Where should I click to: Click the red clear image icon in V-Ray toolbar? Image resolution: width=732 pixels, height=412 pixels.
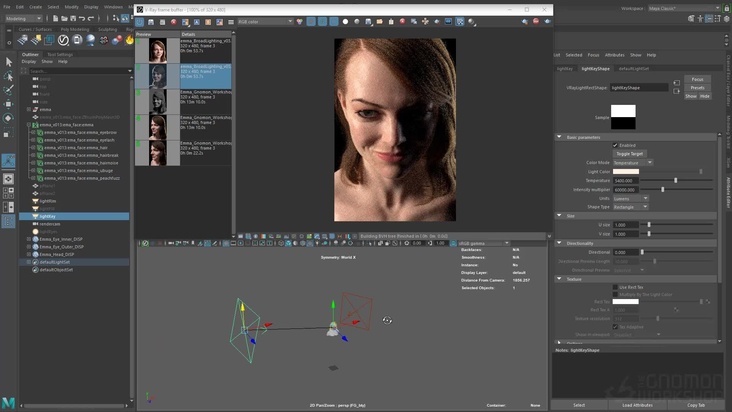point(174,22)
